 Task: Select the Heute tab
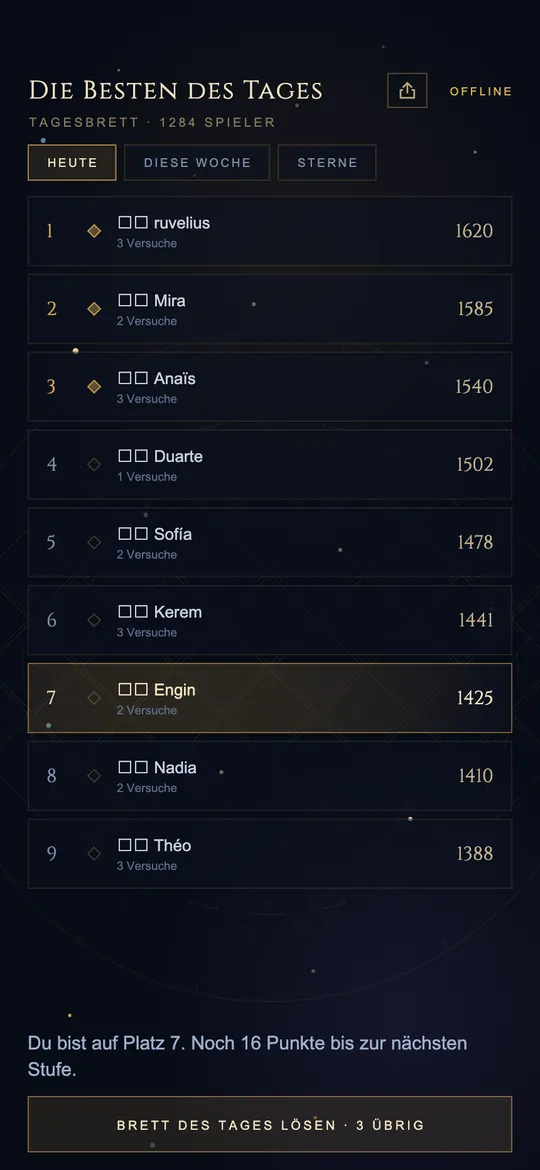point(72,163)
